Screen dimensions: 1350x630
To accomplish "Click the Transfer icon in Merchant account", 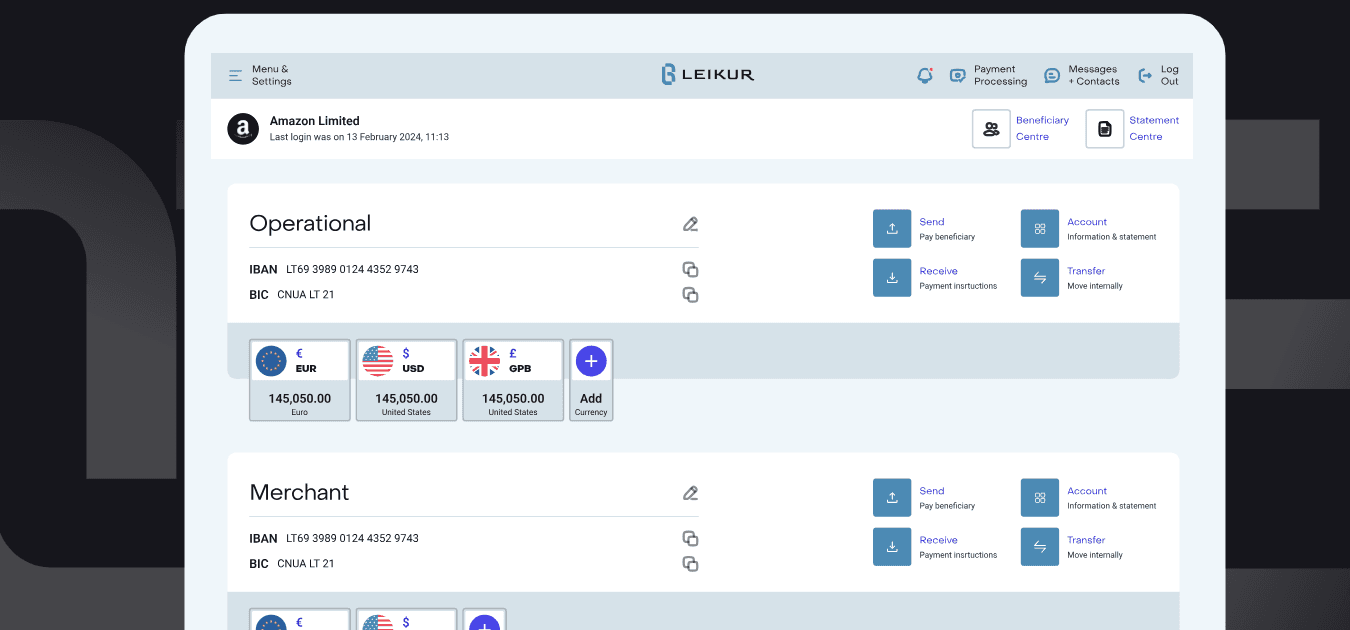I will pyautogui.click(x=1040, y=547).
